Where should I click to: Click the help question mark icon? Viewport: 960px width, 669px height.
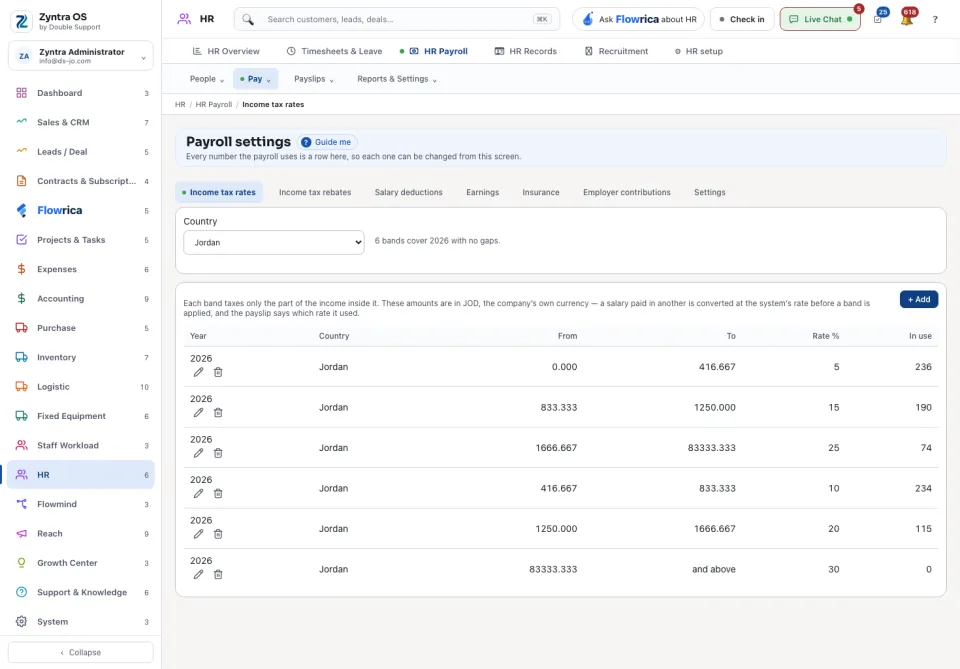pos(935,20)
